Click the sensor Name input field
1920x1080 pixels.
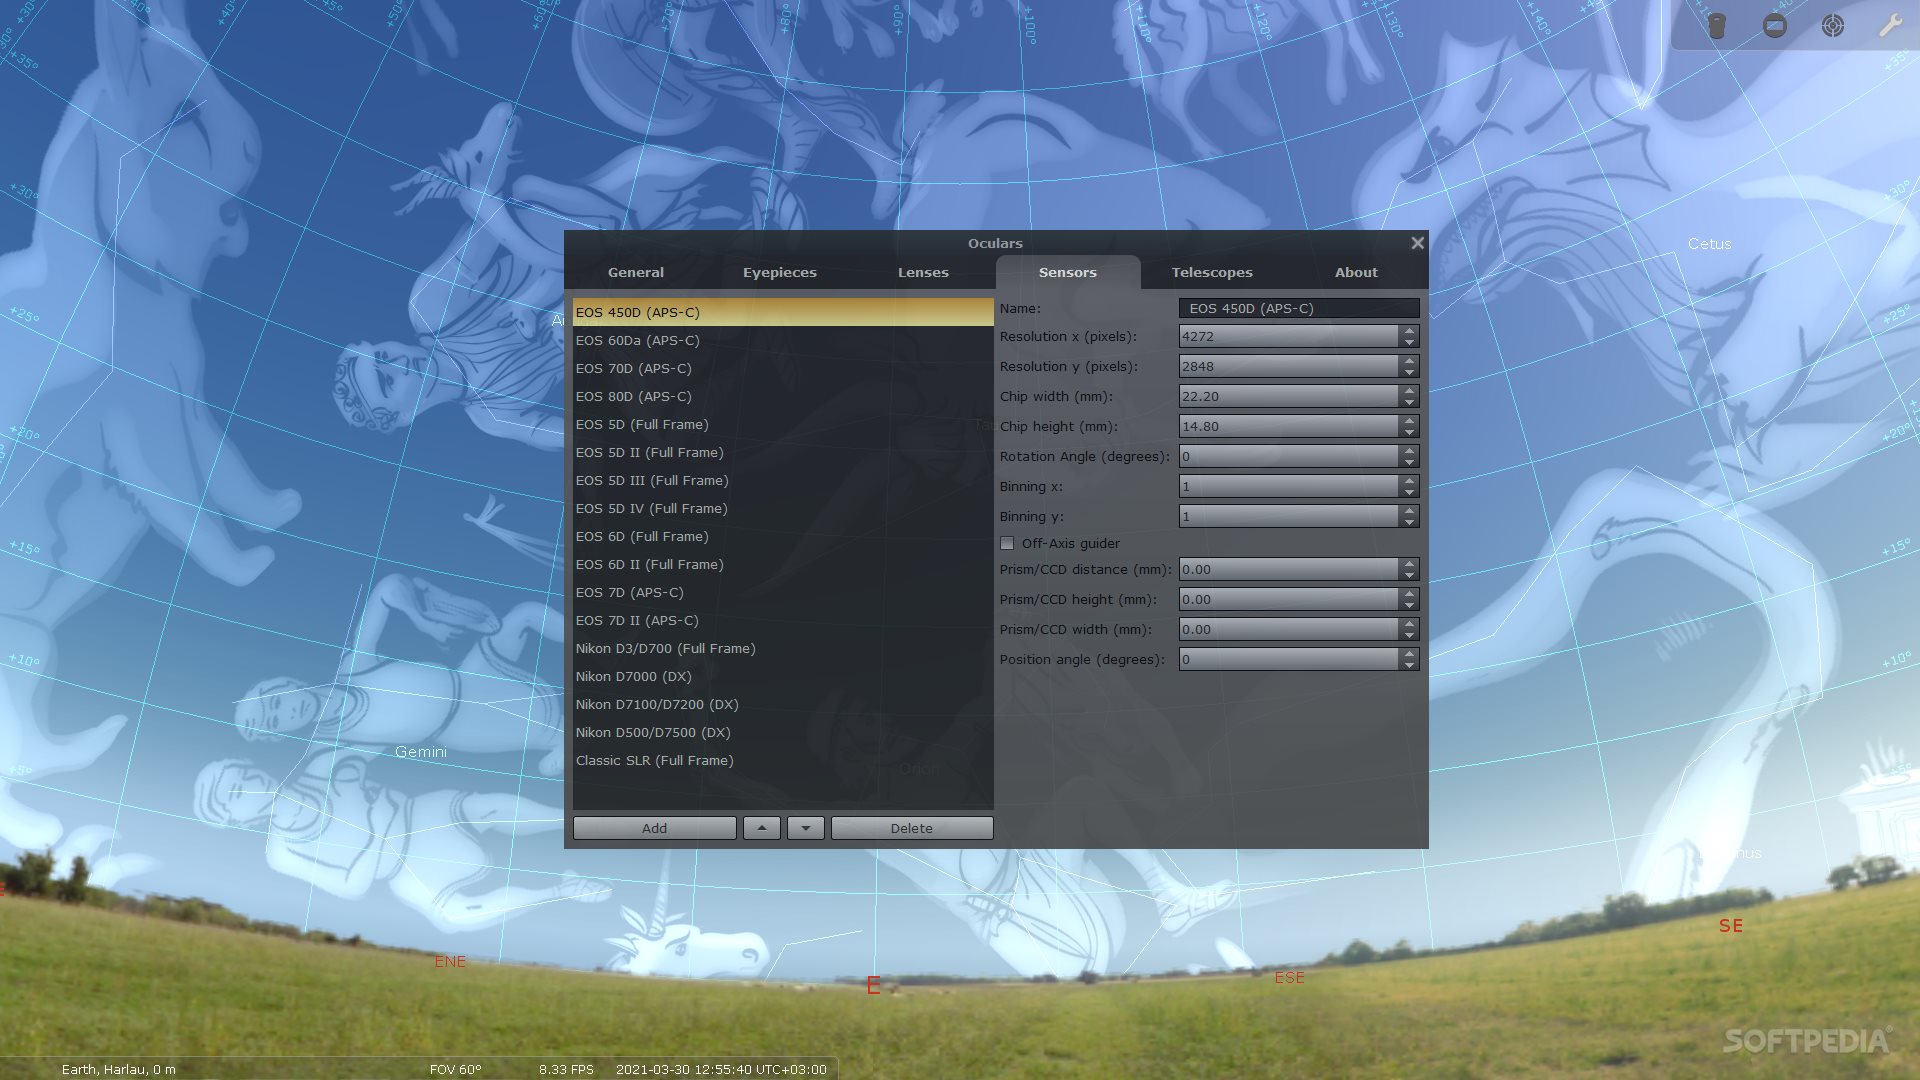(x=1299, y=308)
